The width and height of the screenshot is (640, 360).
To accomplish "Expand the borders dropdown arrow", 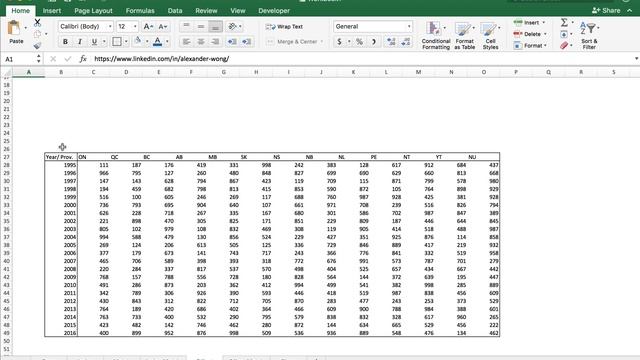I will tap(126, 42).
